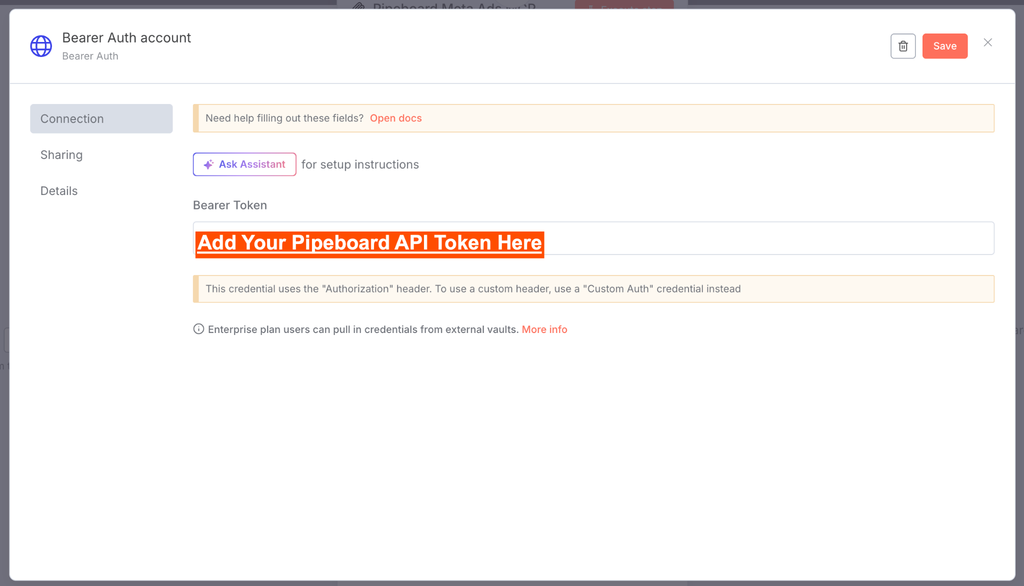The image size is (1024, 586).
Task: Click the Authorization header notice text
Action: tap(473, 289)
